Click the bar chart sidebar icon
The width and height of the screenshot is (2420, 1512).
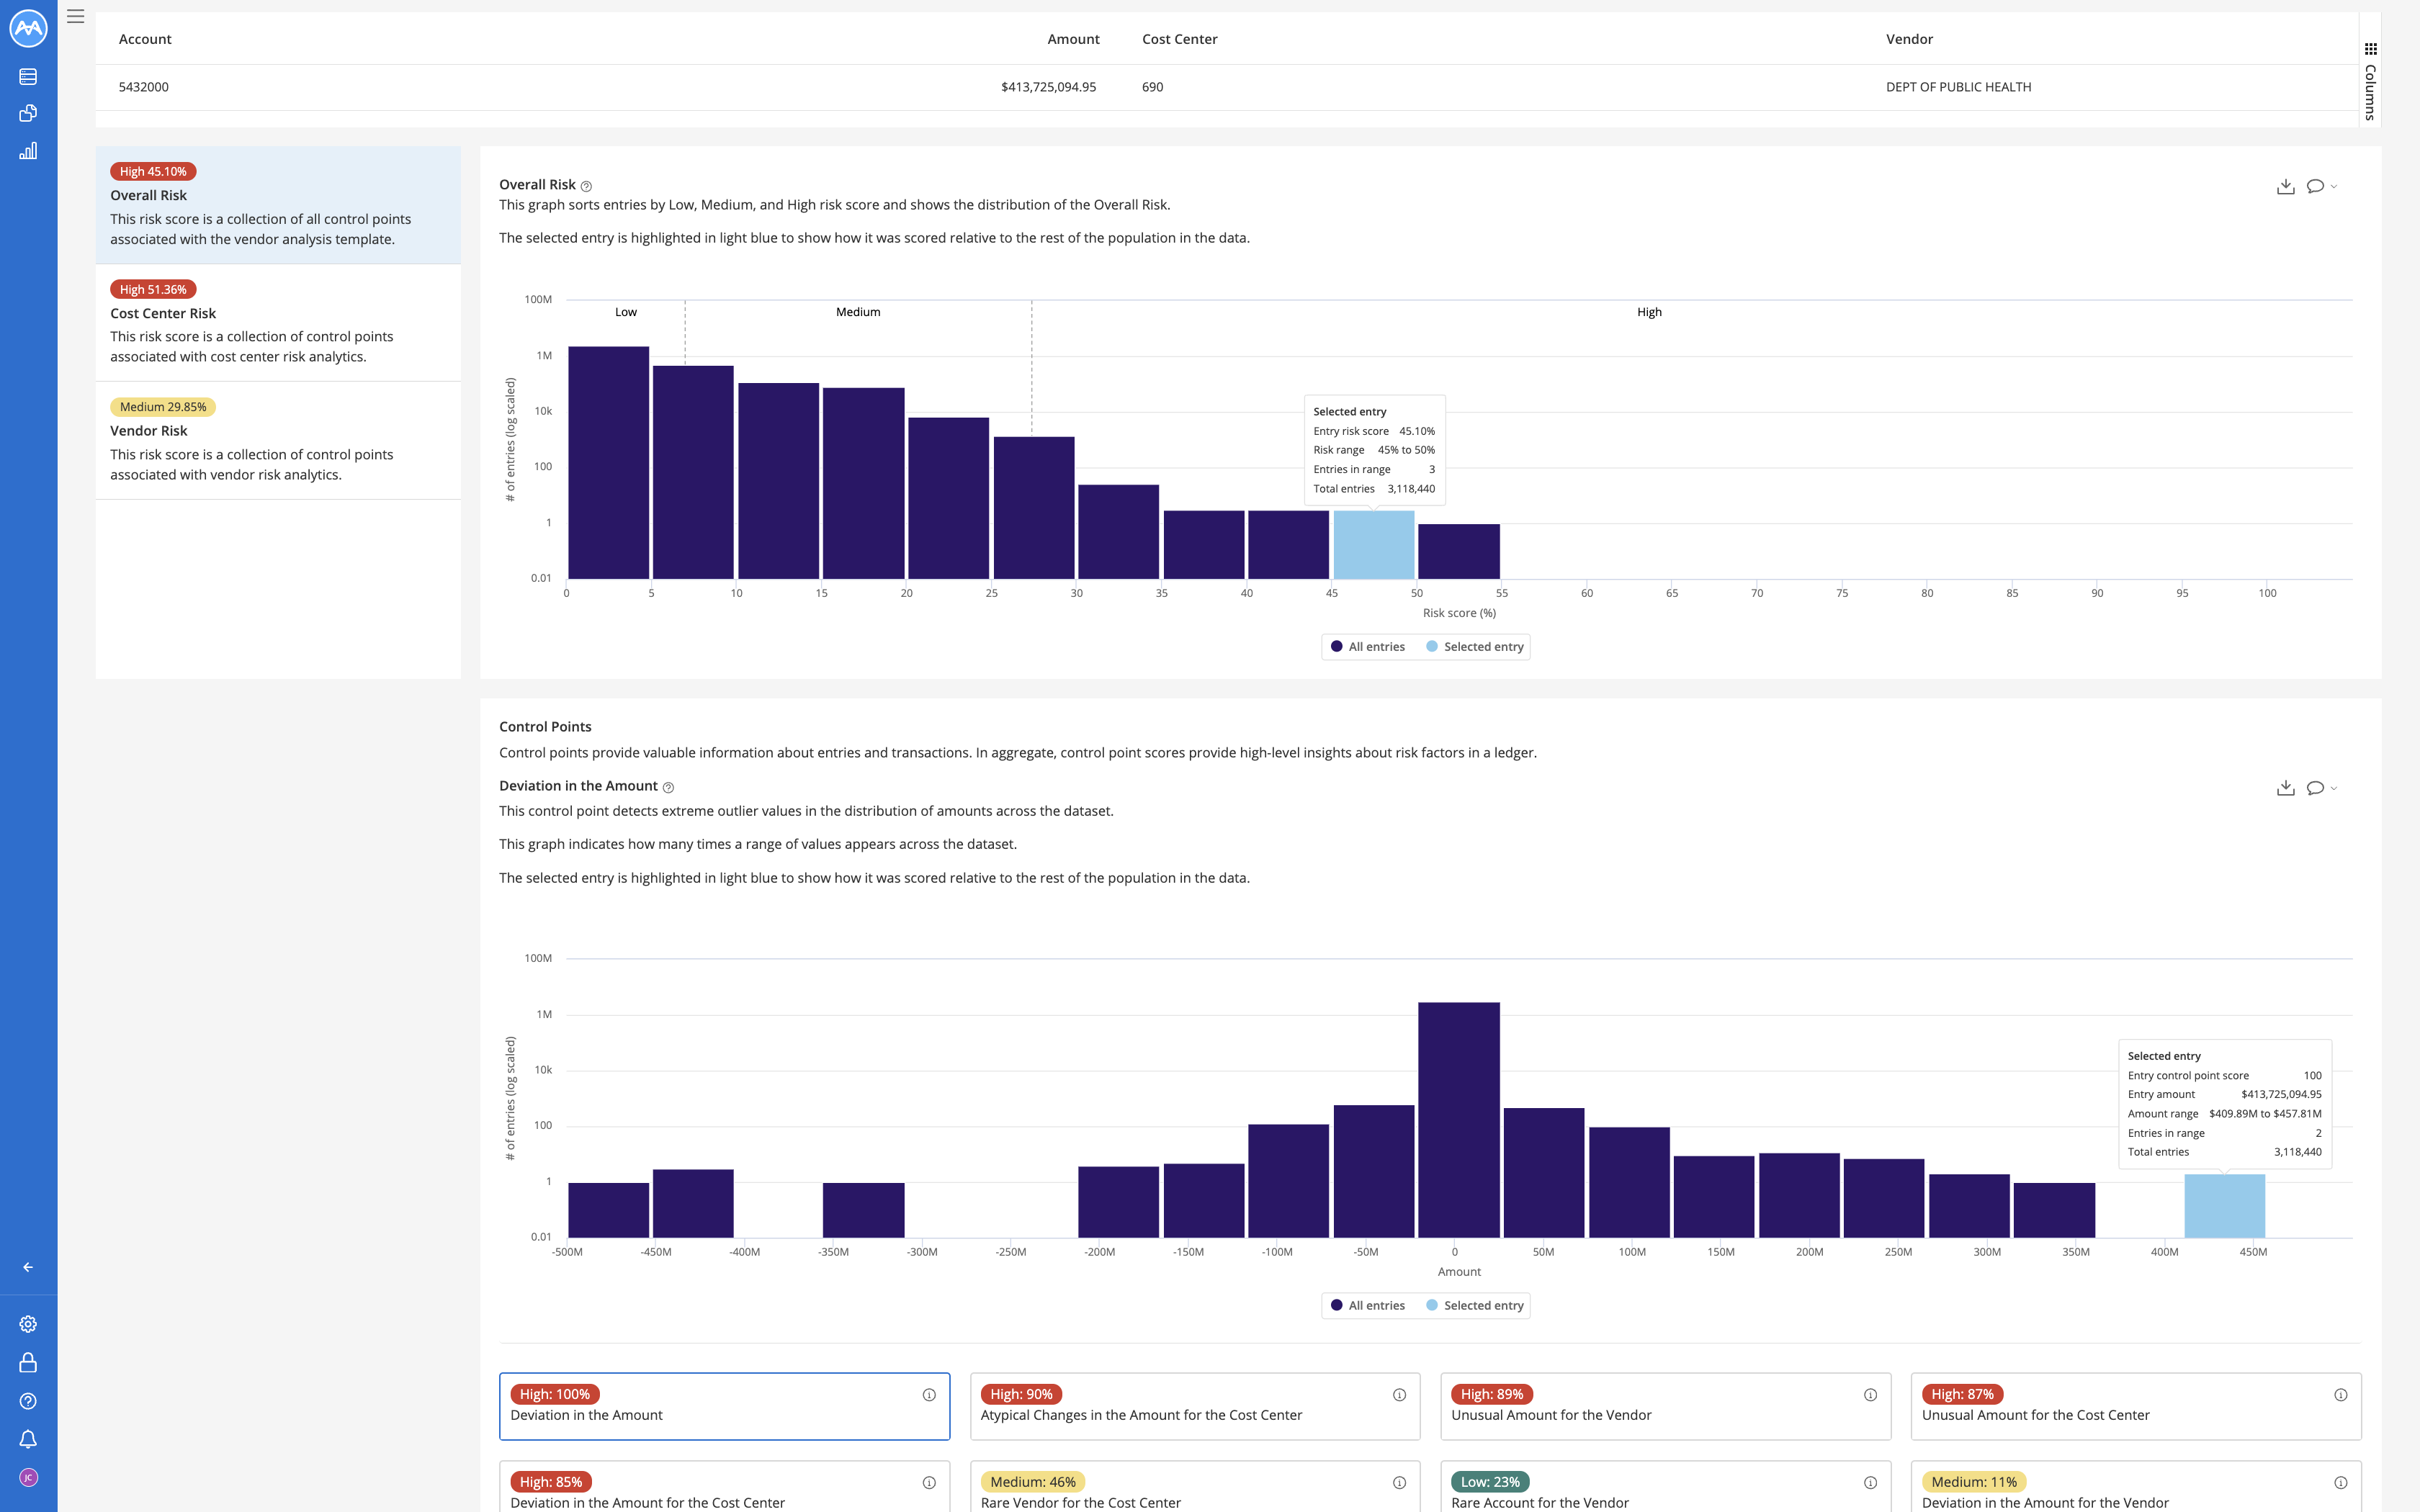pos(28,151)
